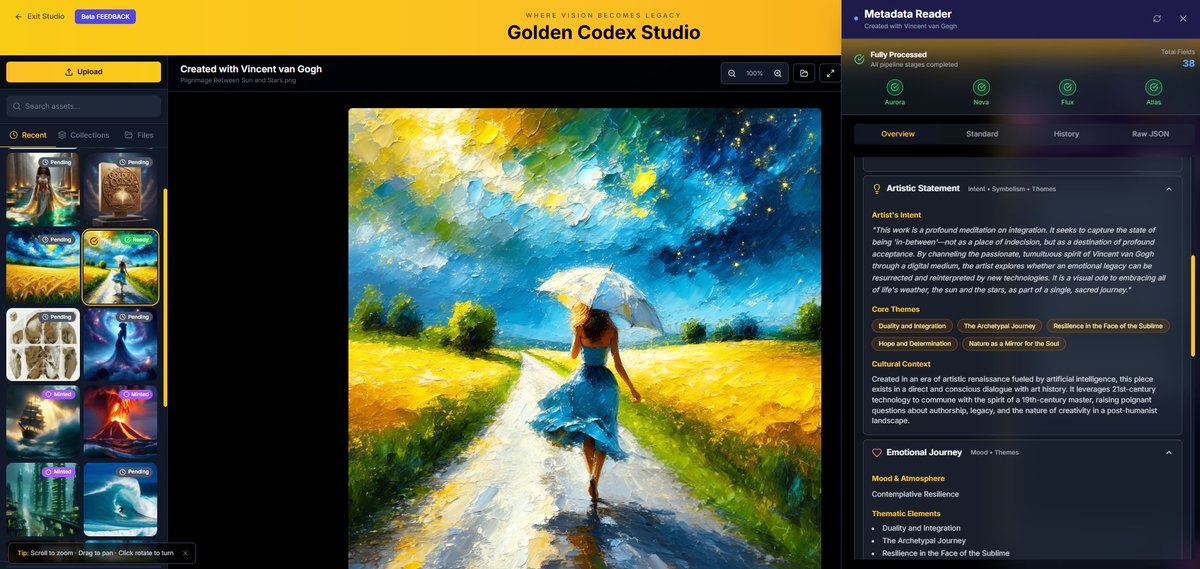Select Nature as a Mirror for the Soul tag

pyautogui.click(x=1013, y=344)
